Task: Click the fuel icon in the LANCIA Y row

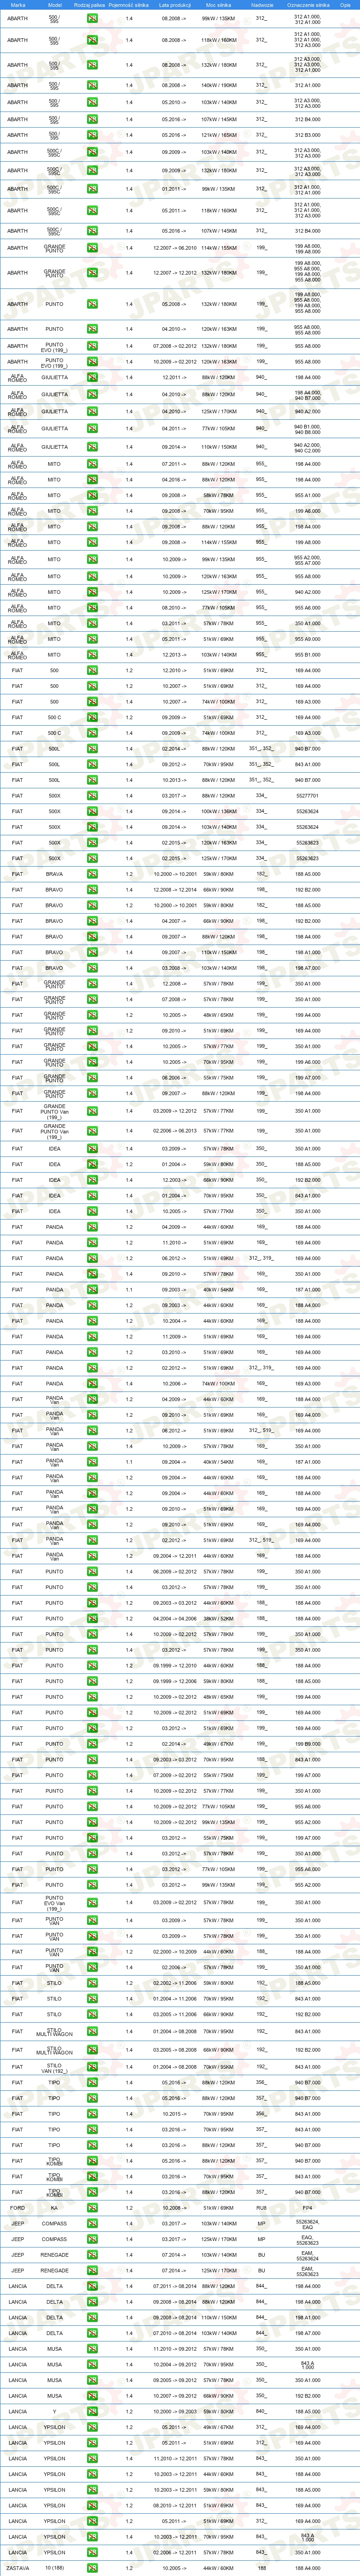Action: coord(92,2411)
